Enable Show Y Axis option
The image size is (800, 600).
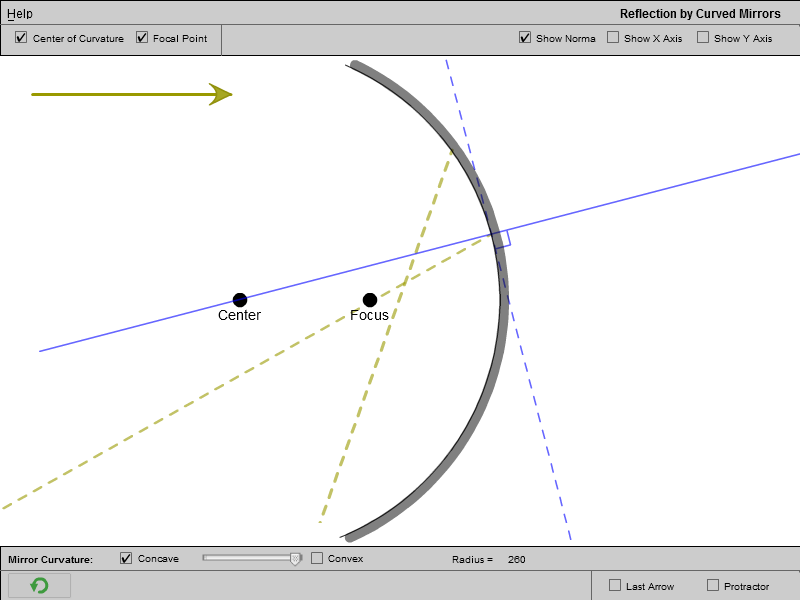click(703, 38)
